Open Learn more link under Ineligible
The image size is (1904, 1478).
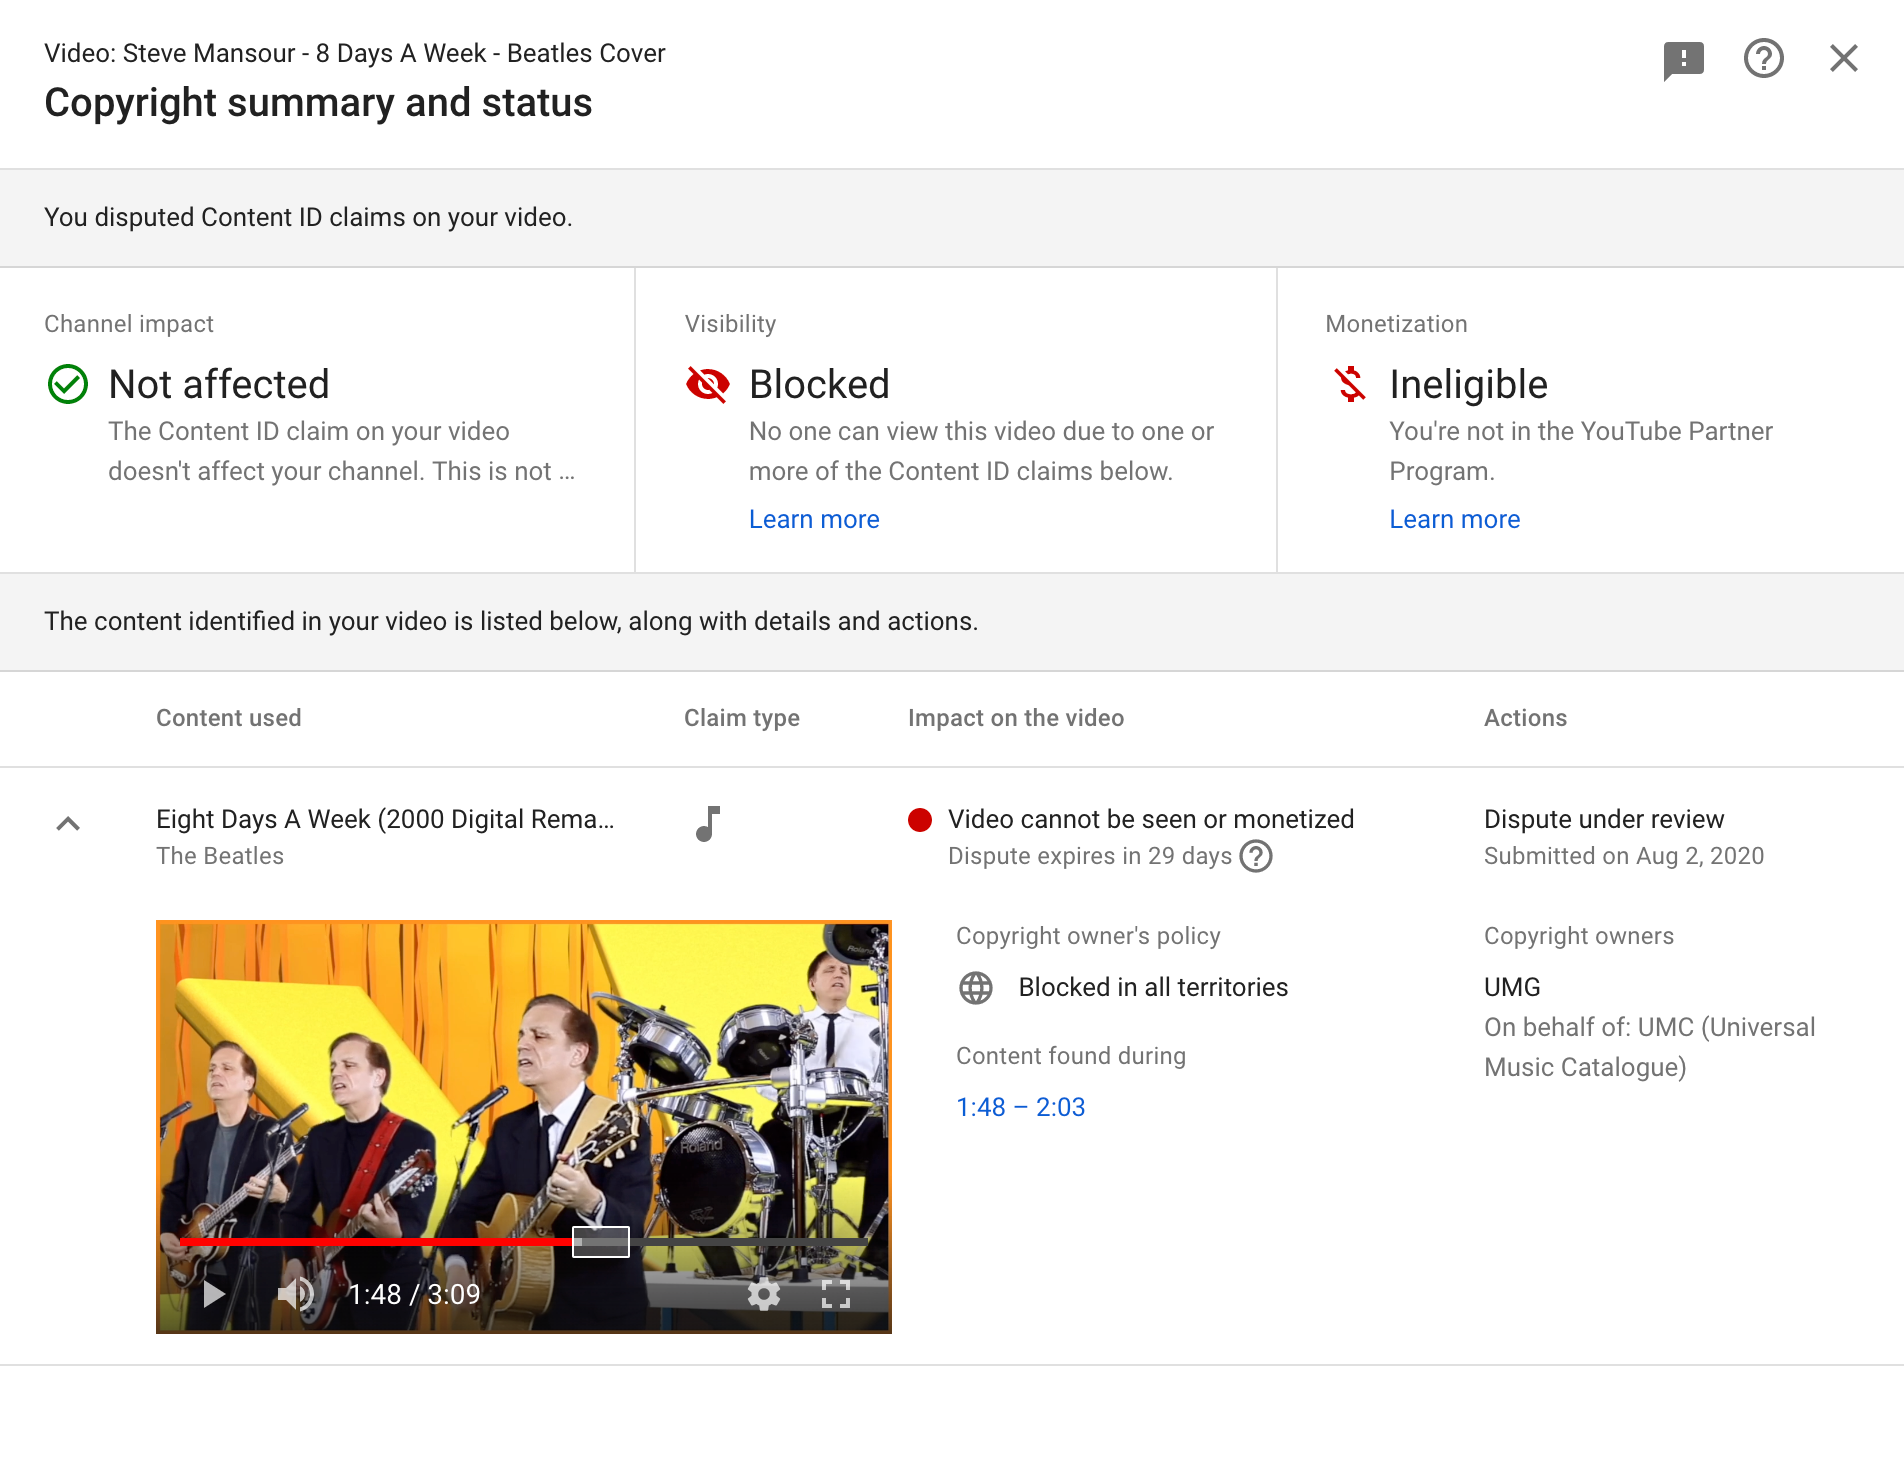(1454, 519)
